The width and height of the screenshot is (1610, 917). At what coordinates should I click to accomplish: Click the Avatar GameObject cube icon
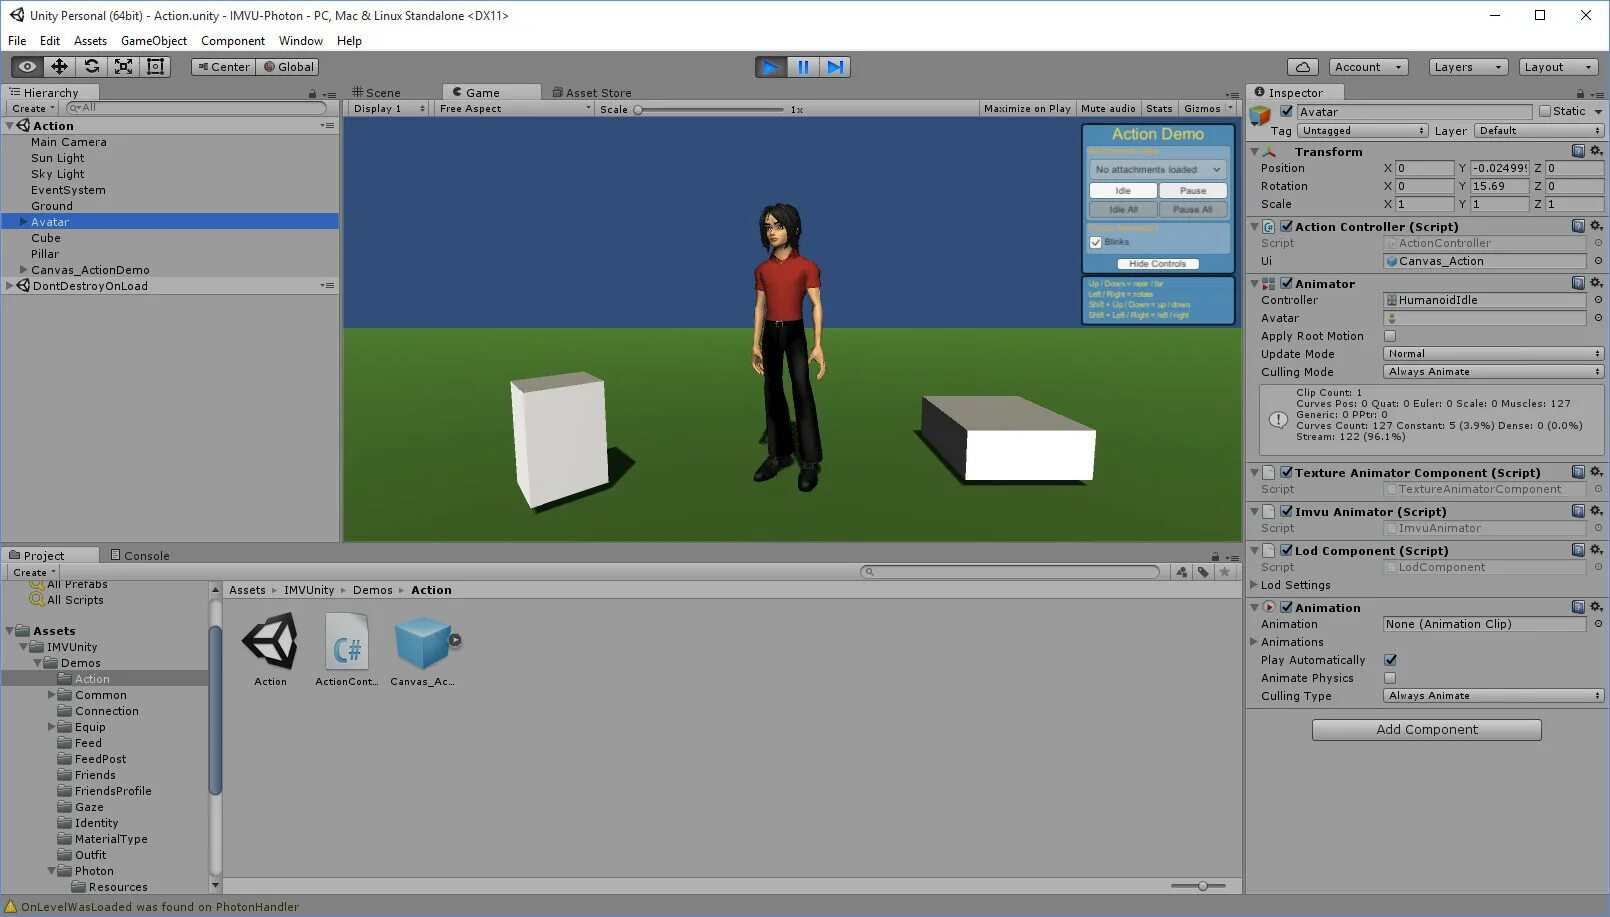[1260, 116]
